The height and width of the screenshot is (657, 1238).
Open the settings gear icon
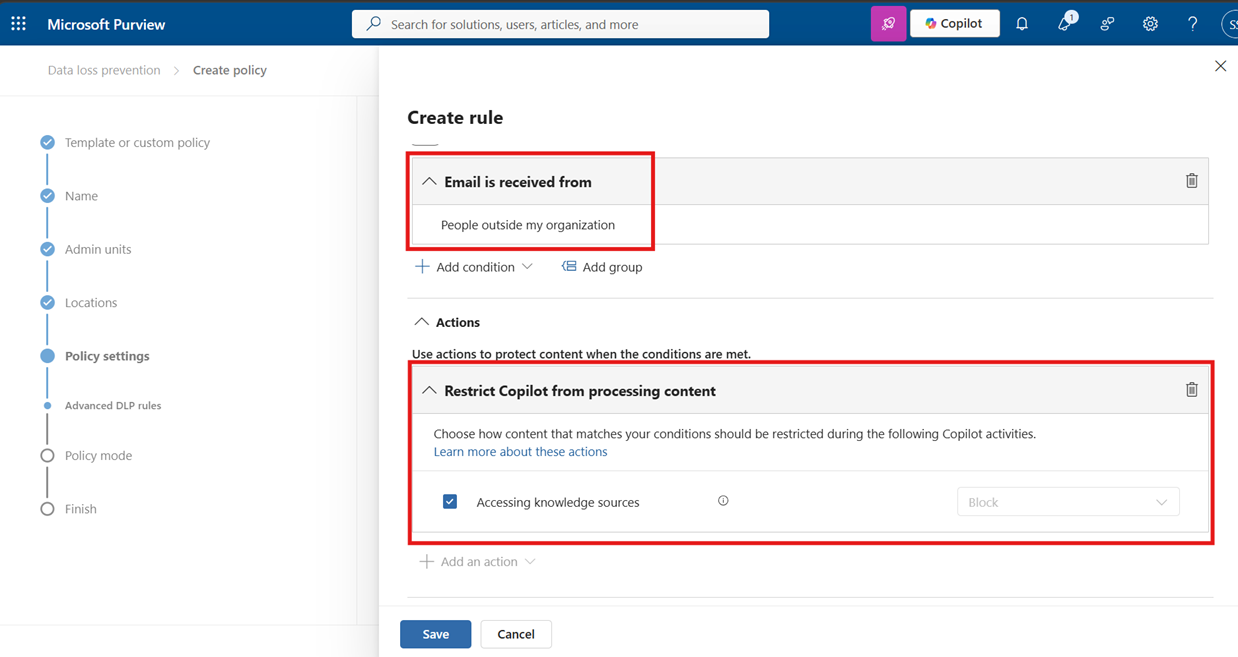1150,24
